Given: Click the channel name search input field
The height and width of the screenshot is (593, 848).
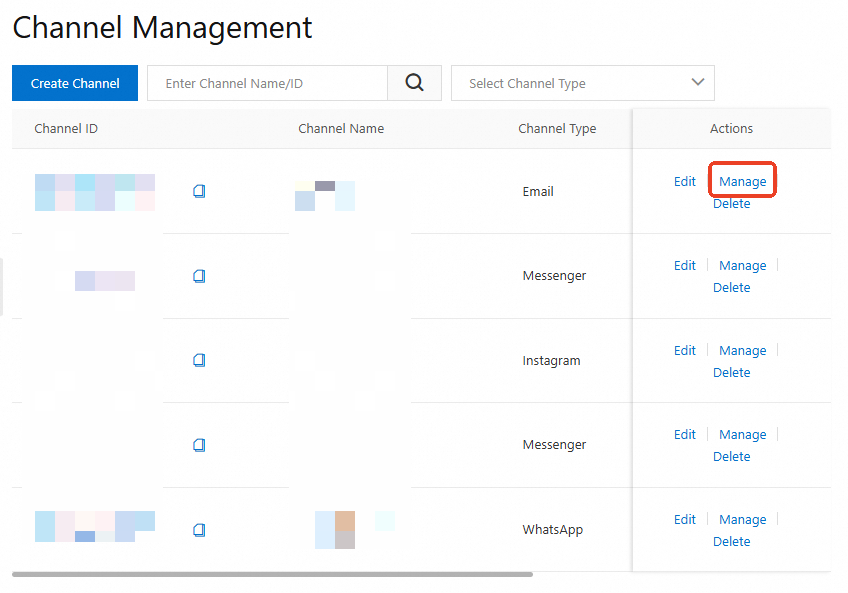Looking at the screenshot, I should point(267,83).
